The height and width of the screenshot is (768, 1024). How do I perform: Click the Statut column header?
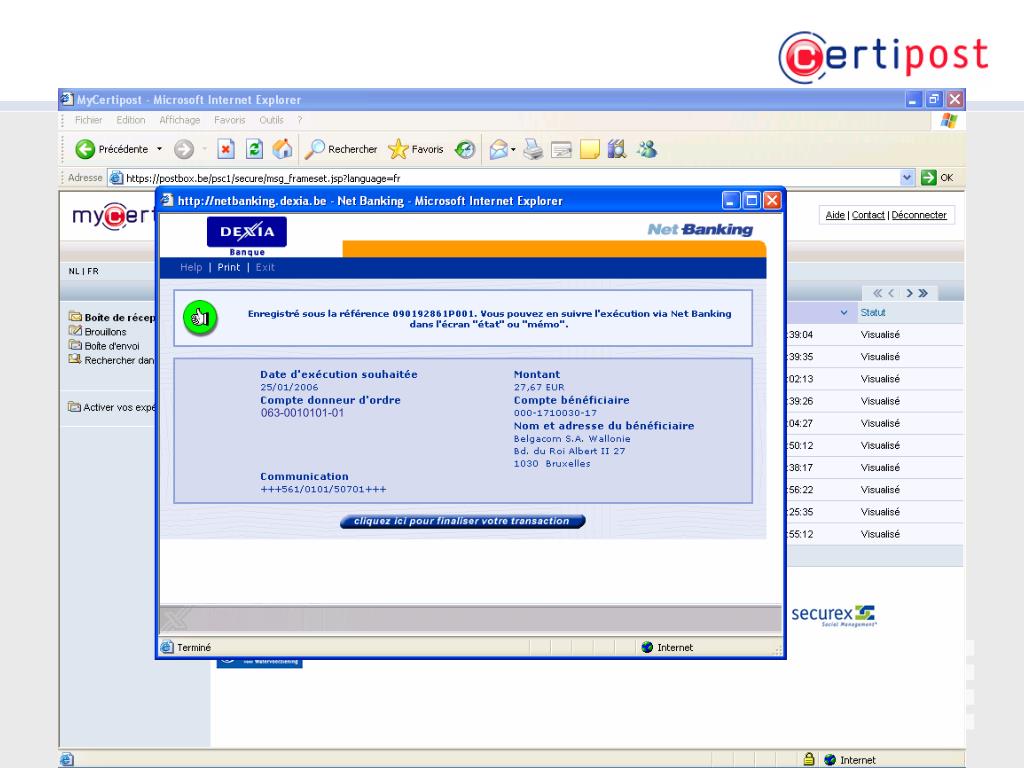pyautogui.click(x=872, y=313)
